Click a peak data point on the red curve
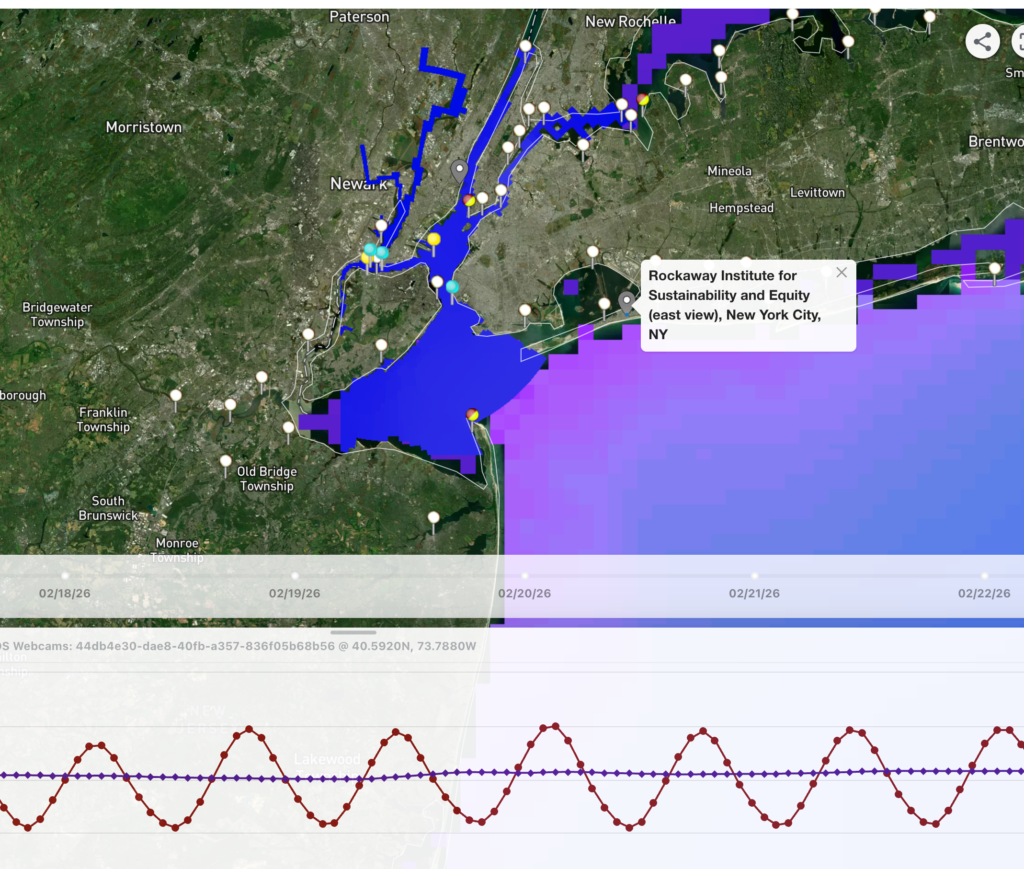This screenshot has height=869, width=1024. [x=251, y=730]
